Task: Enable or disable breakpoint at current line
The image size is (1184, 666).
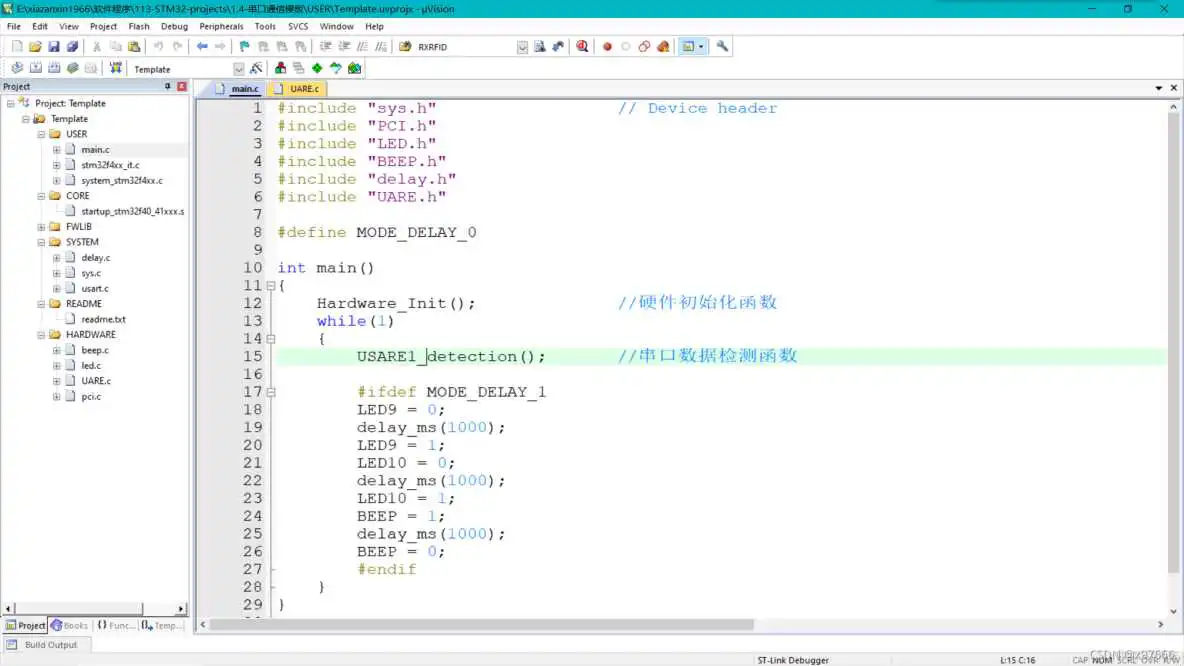Action: click(x=625, y=46)
